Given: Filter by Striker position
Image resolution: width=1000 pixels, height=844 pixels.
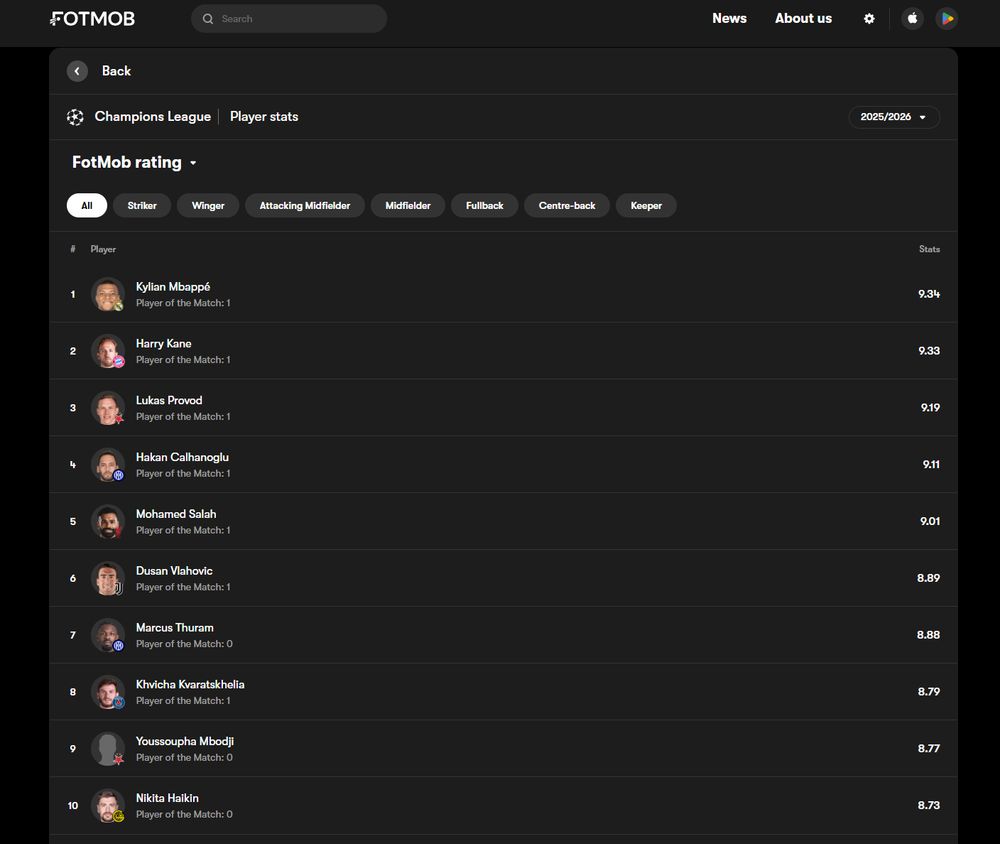Looking at the screenshot, I should pos(142,205).
